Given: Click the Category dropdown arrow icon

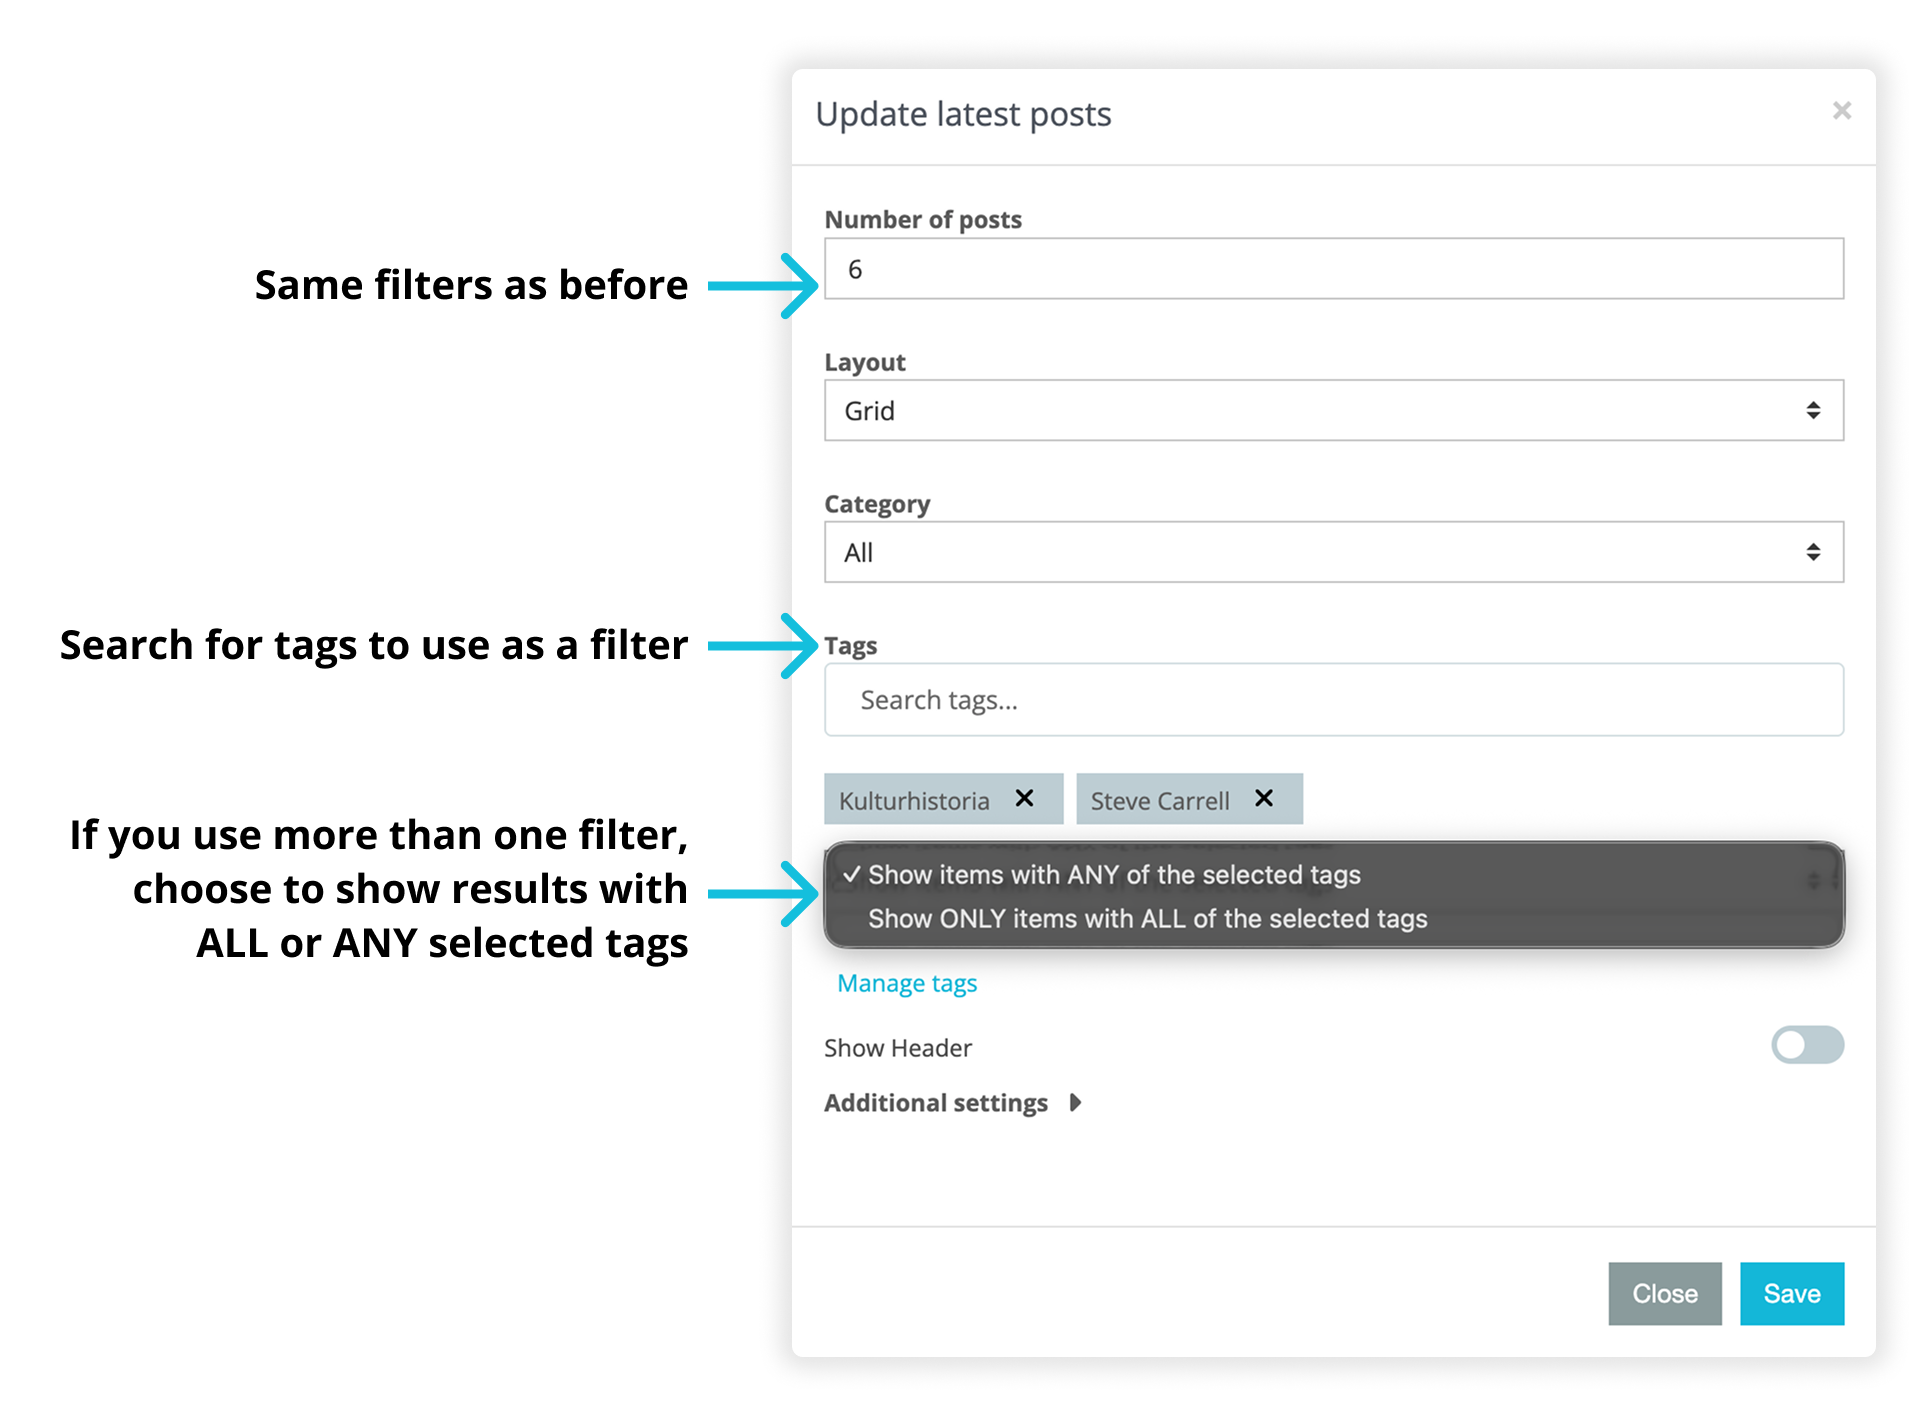Looking at the screenshot, I should 1812,552.
